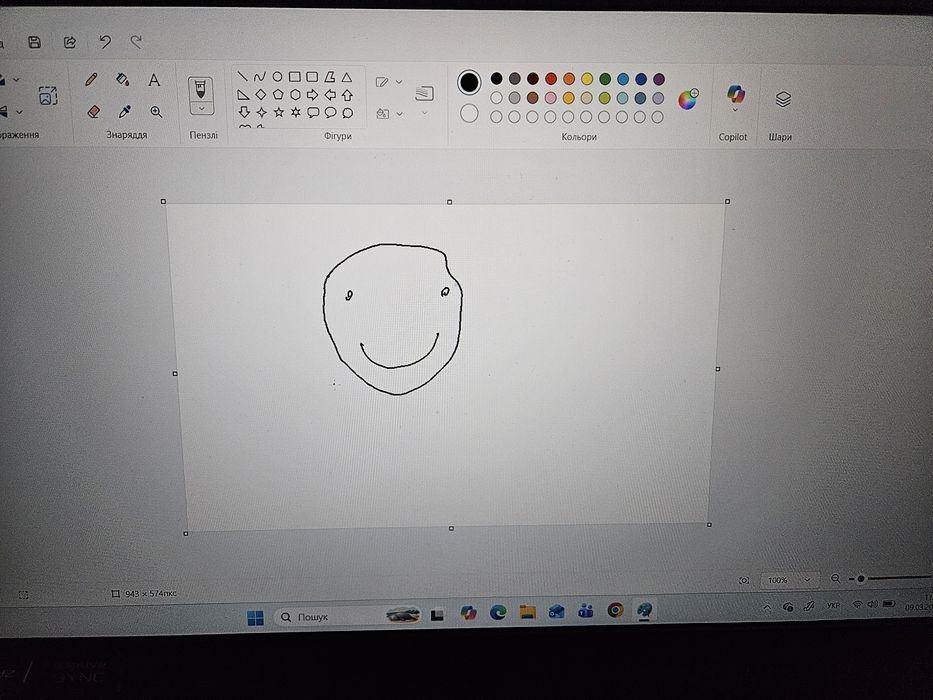Choose the Up arrow shape
The image size is (933, 700).
(x=347, y=95)
